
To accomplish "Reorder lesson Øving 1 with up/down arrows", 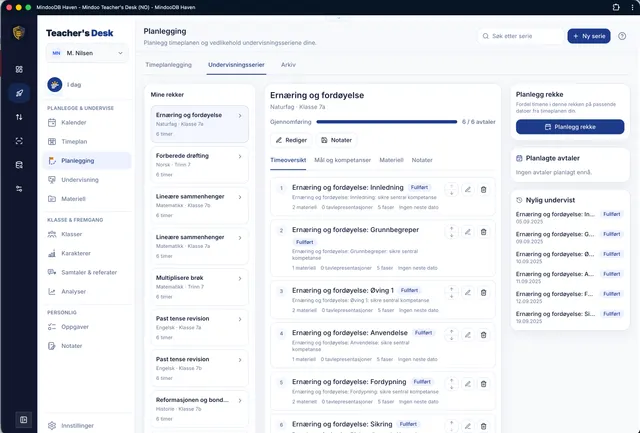I will [x=451, y=292].
